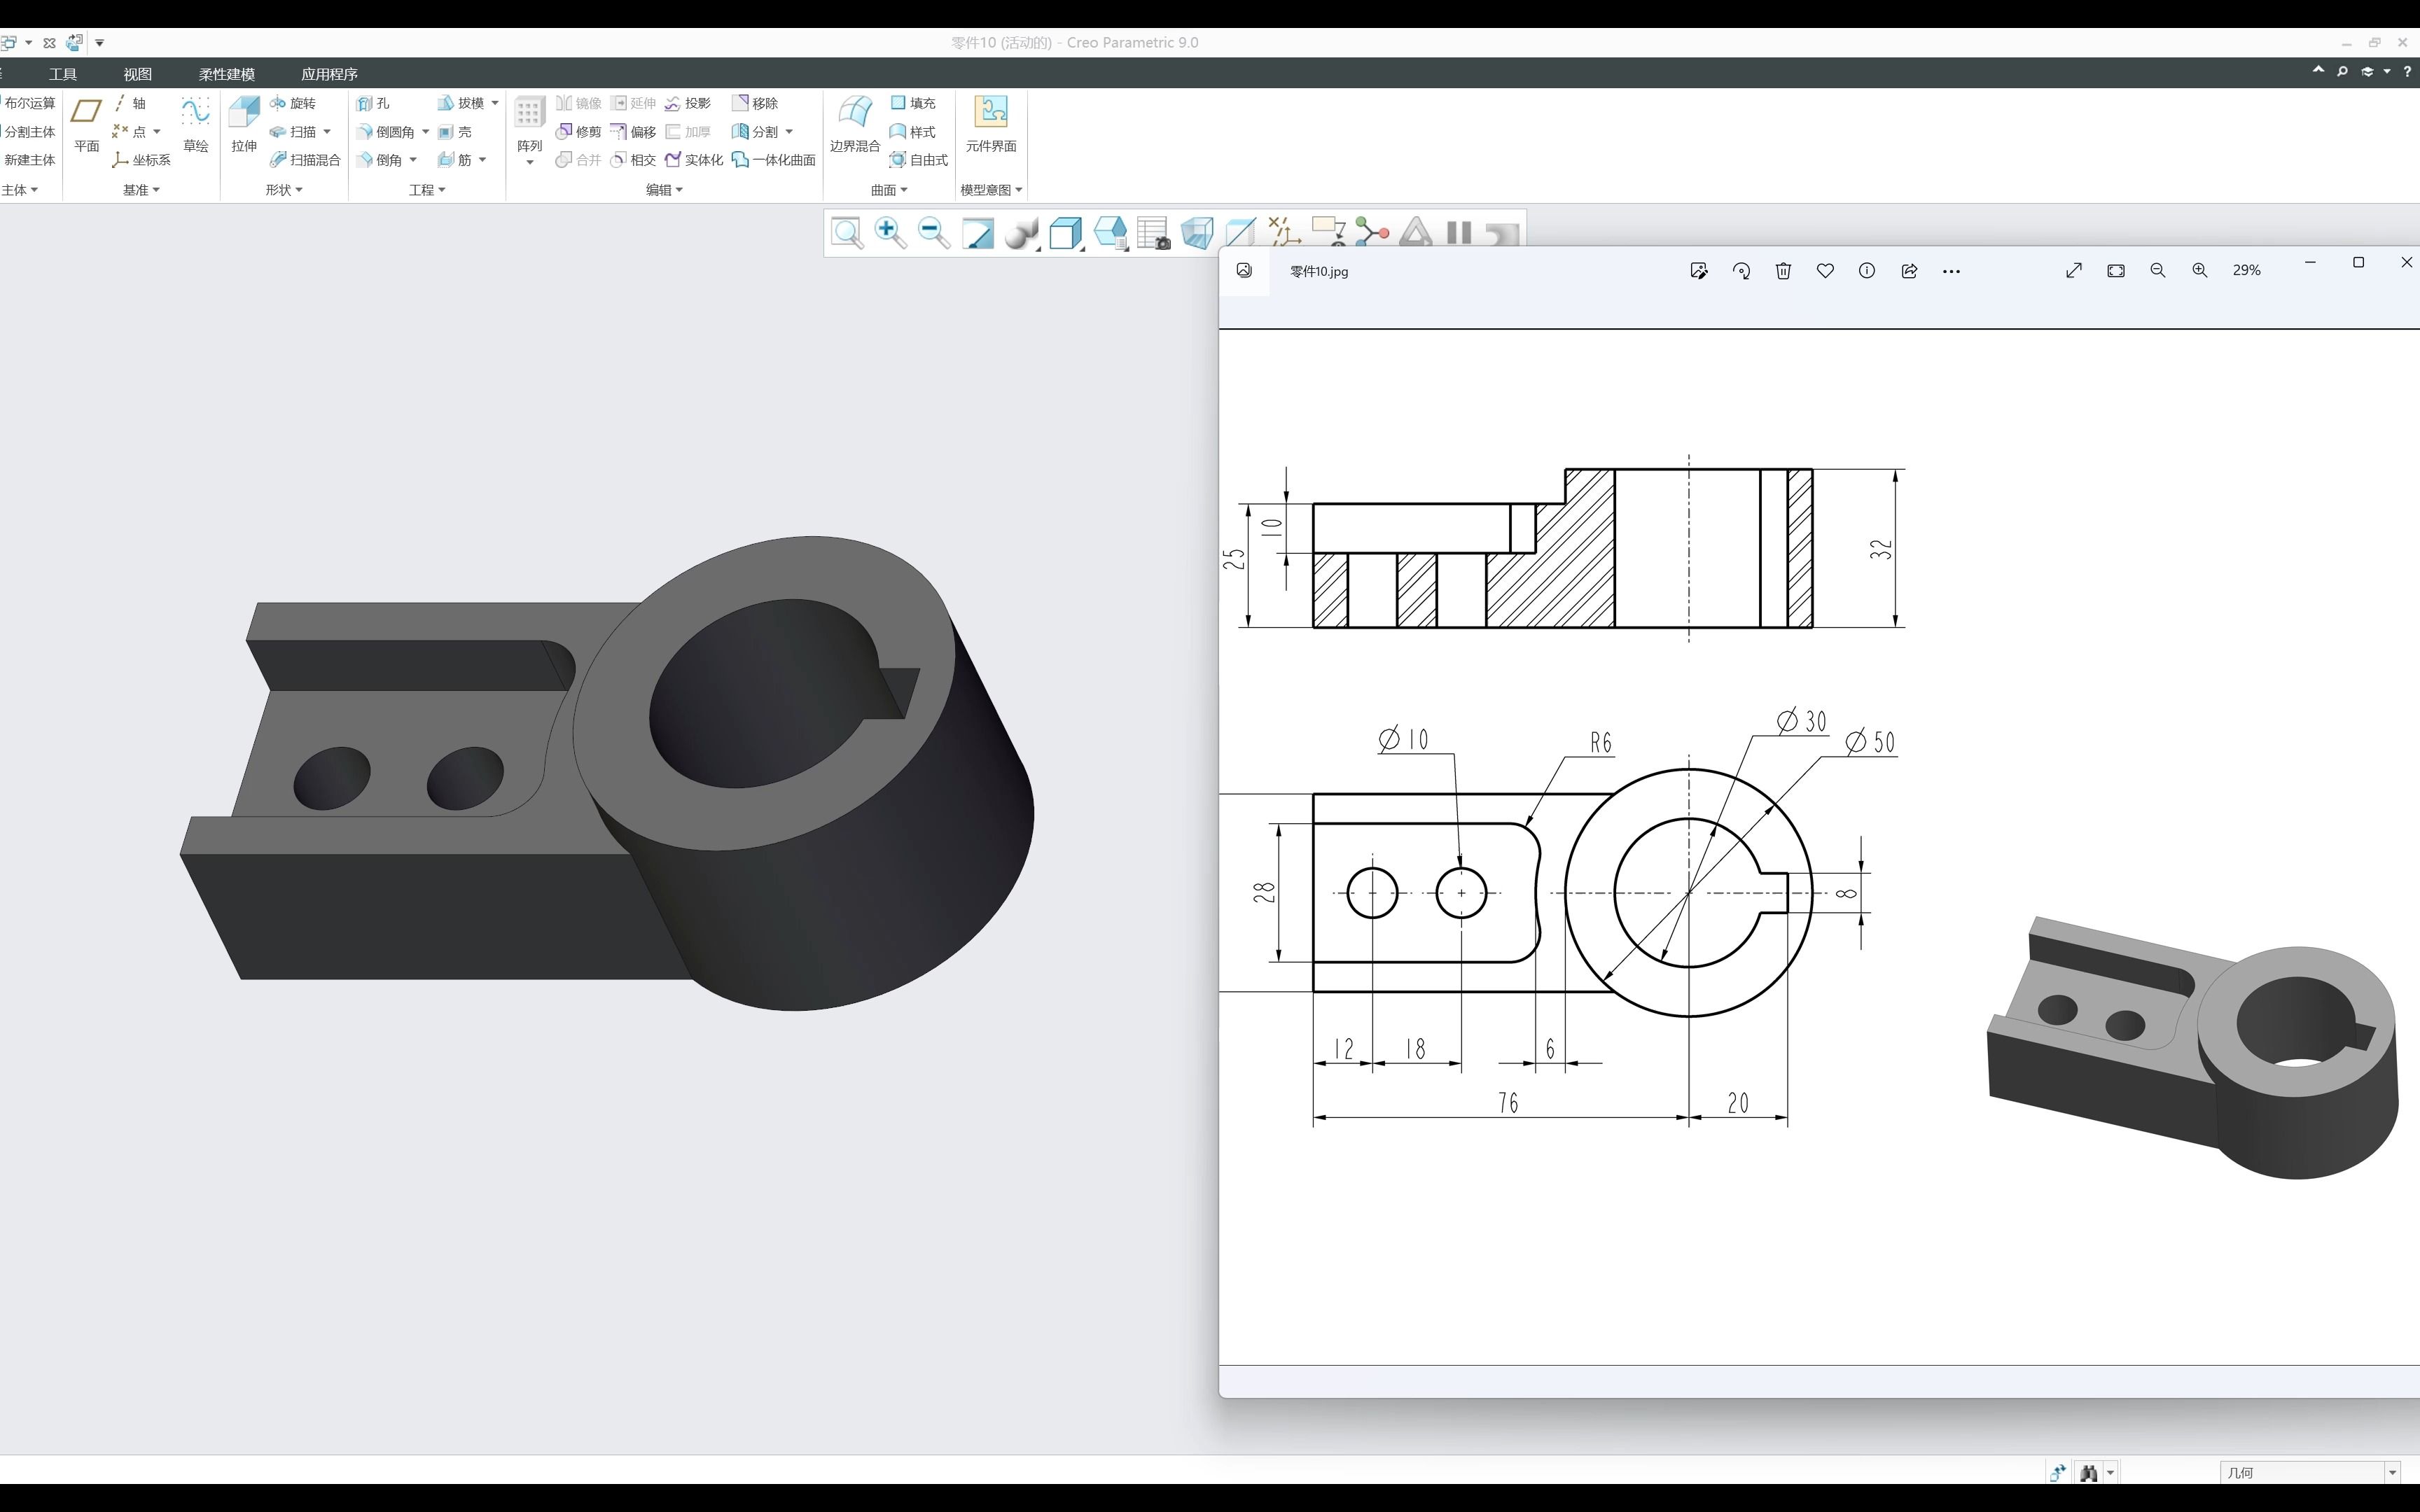Toggle annotation display in graphics toolbar
This screenshot has width=2420, height=1512.
(1328, 233)
